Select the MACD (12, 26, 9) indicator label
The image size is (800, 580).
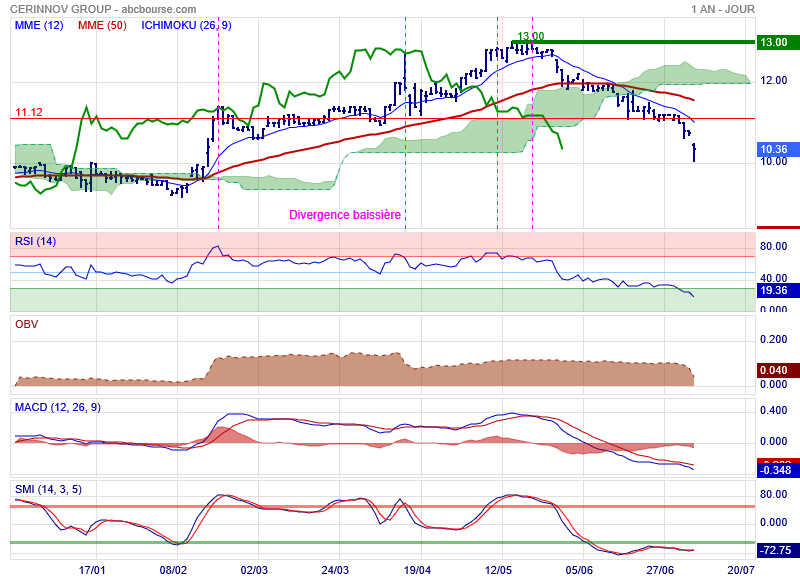58,407
